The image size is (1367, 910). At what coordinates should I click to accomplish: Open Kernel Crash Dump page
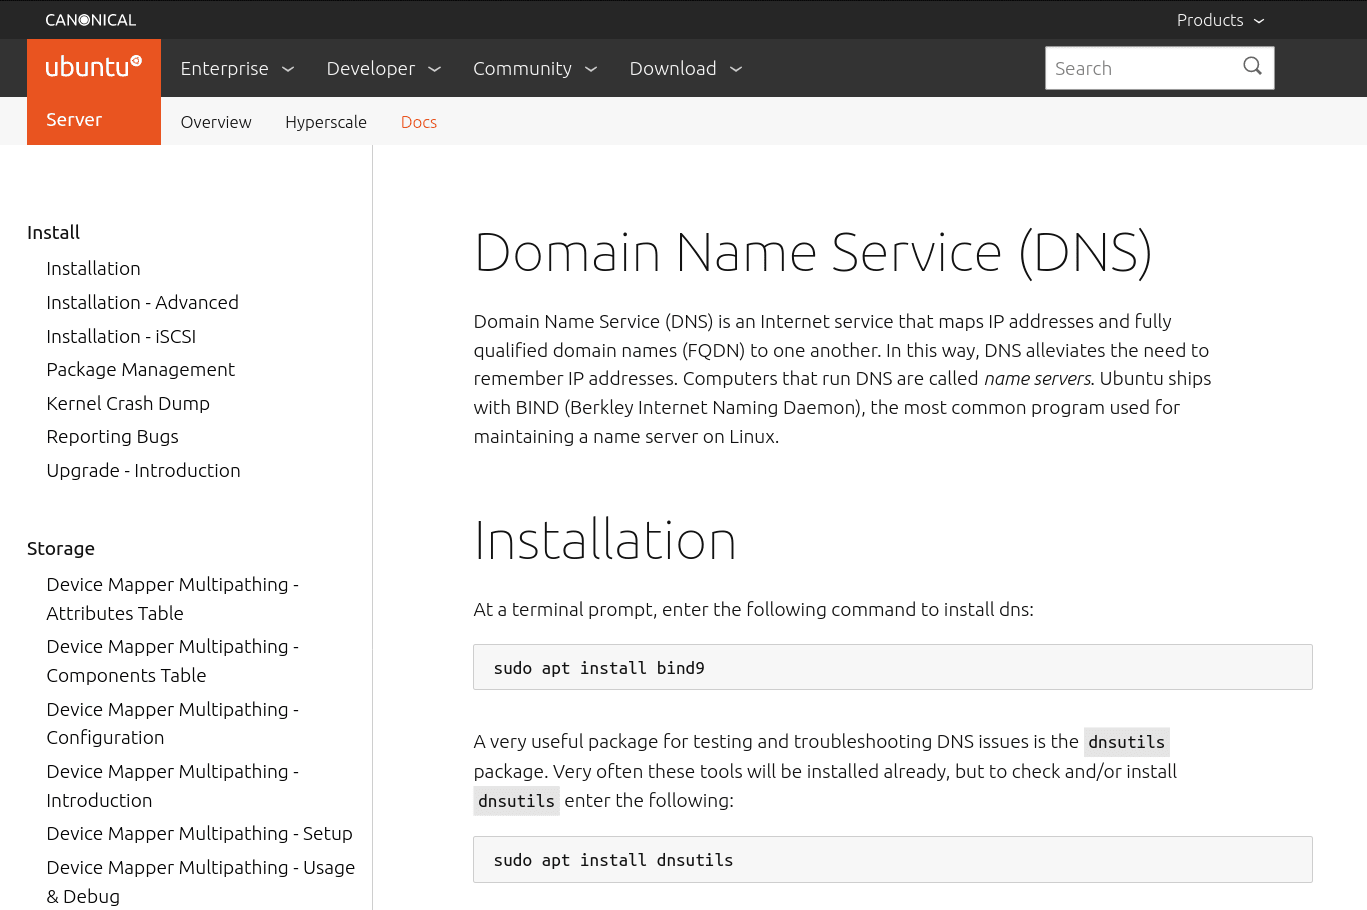pyautogui.click(x=128, y=403)
